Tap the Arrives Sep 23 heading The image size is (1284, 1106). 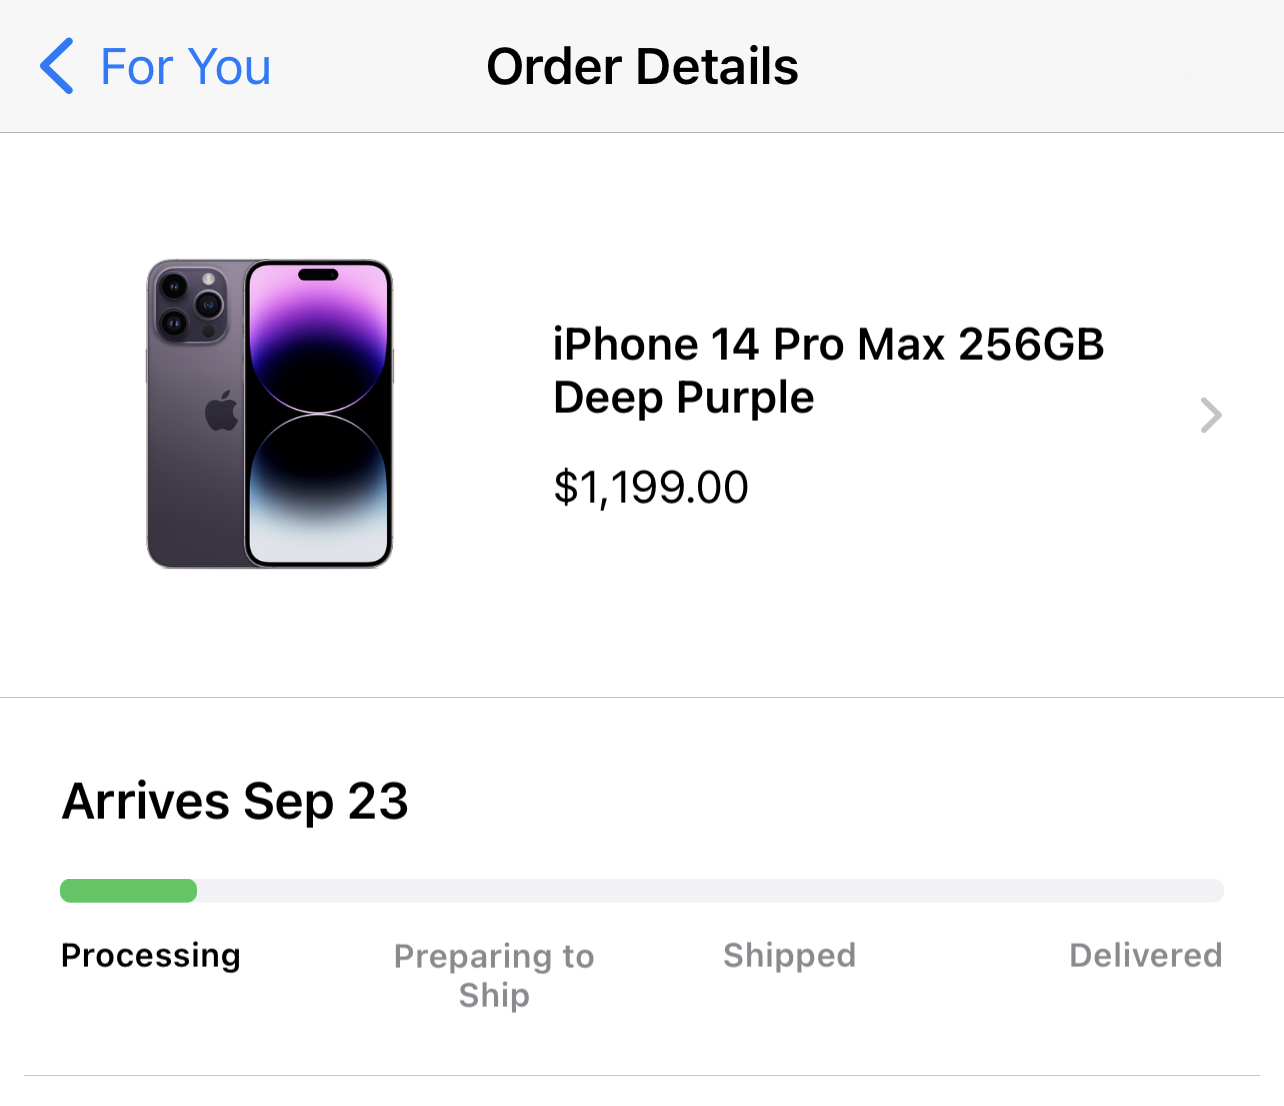click(x=236, y=801)
